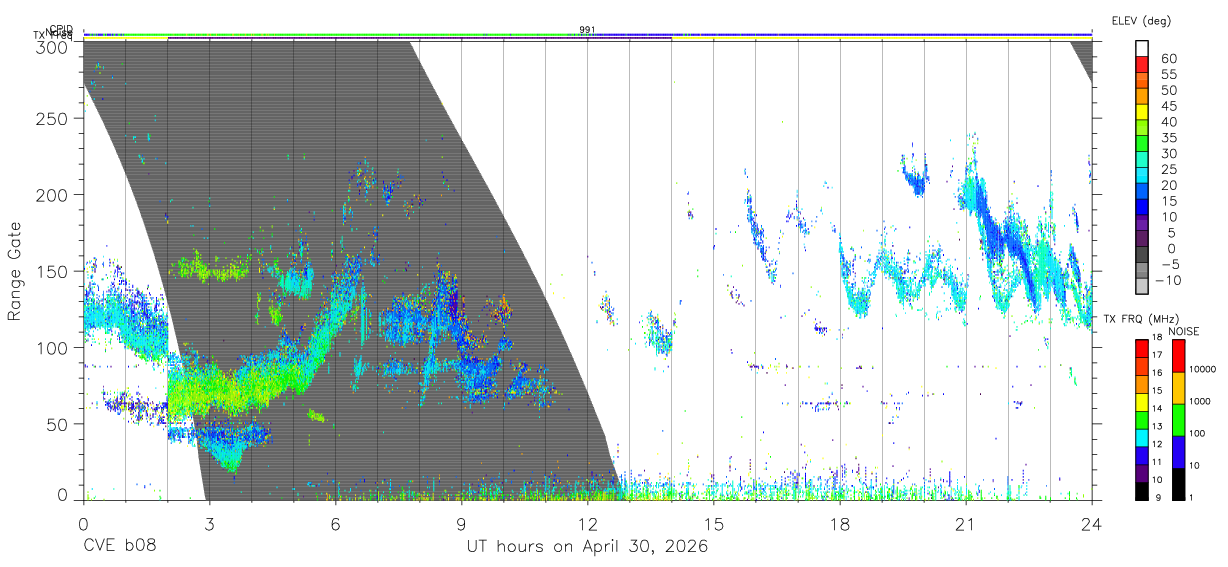This screenshot has height=567, width=1228.
Task: Click the red segment of the ELEV color bar
Action: point(1142,64)
